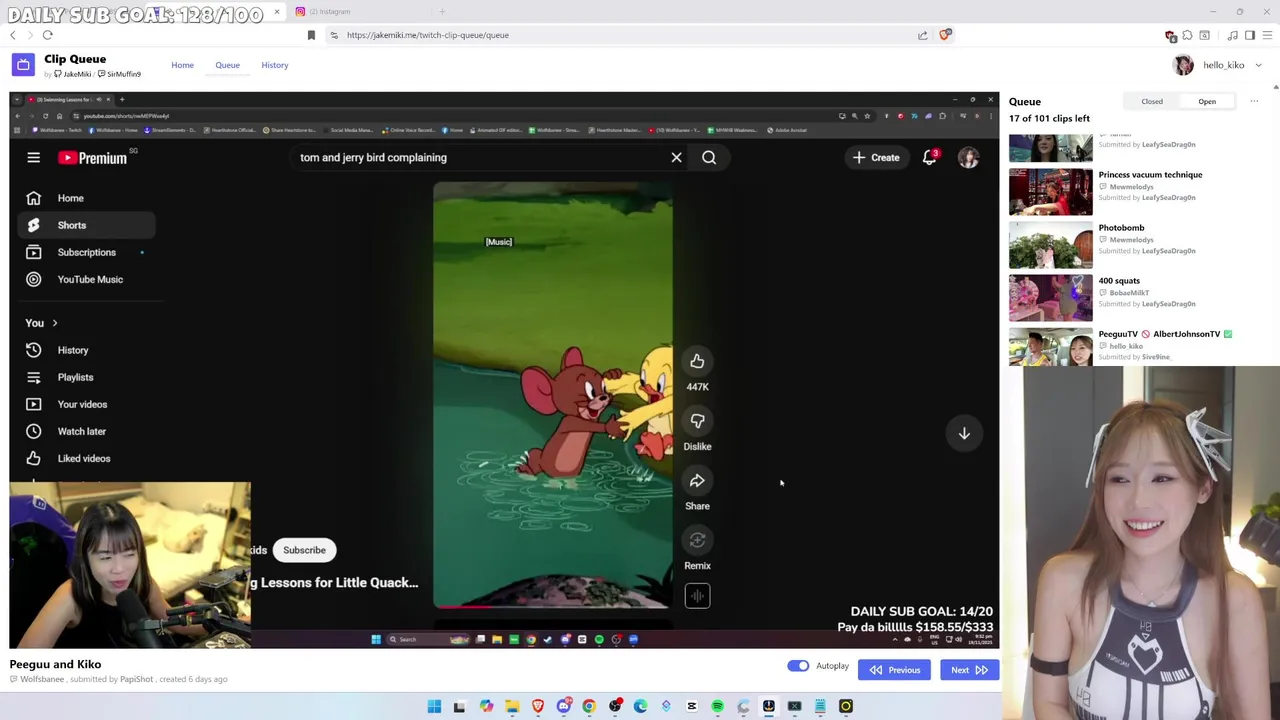Select Princess vacuum technique clip thumbnail
This screenshot has width=1280, height=720.
[1050, 191]
